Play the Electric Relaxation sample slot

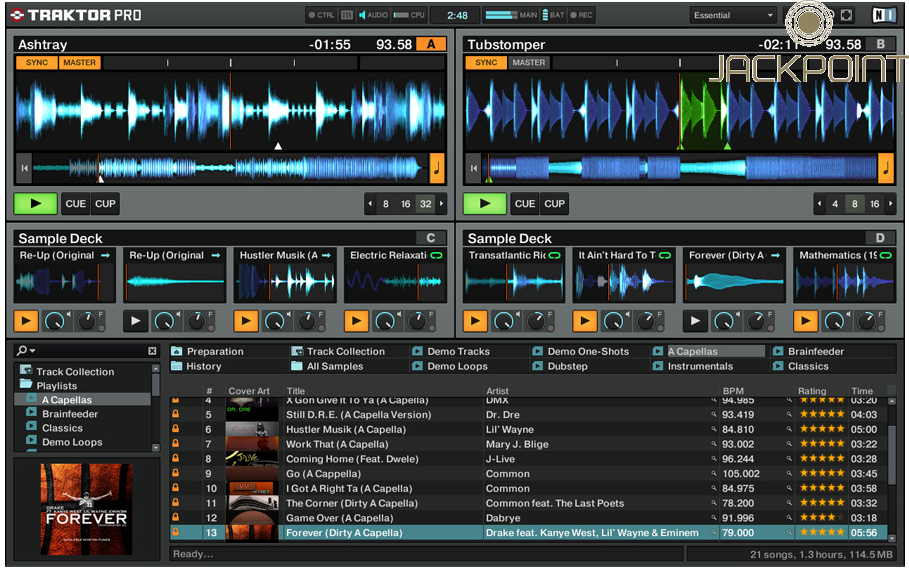coord(356,321)
